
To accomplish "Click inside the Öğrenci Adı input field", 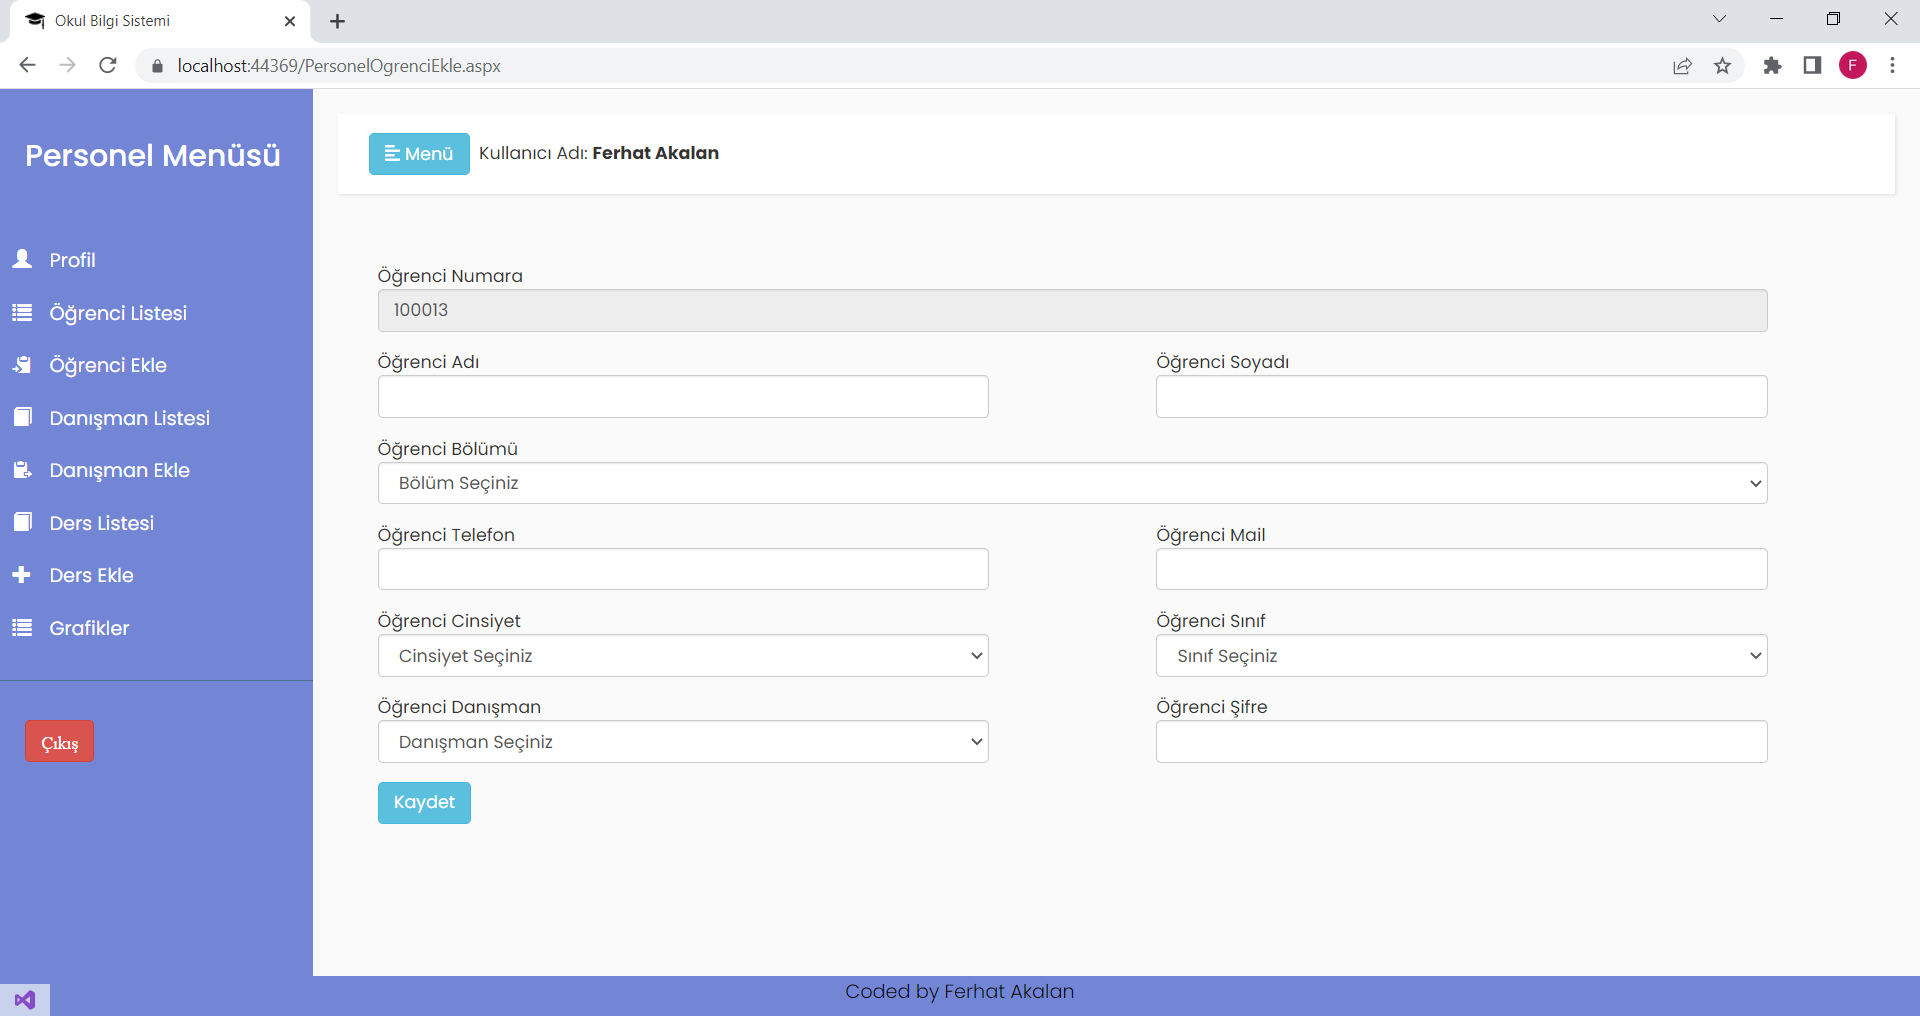I will pos(683,396).
